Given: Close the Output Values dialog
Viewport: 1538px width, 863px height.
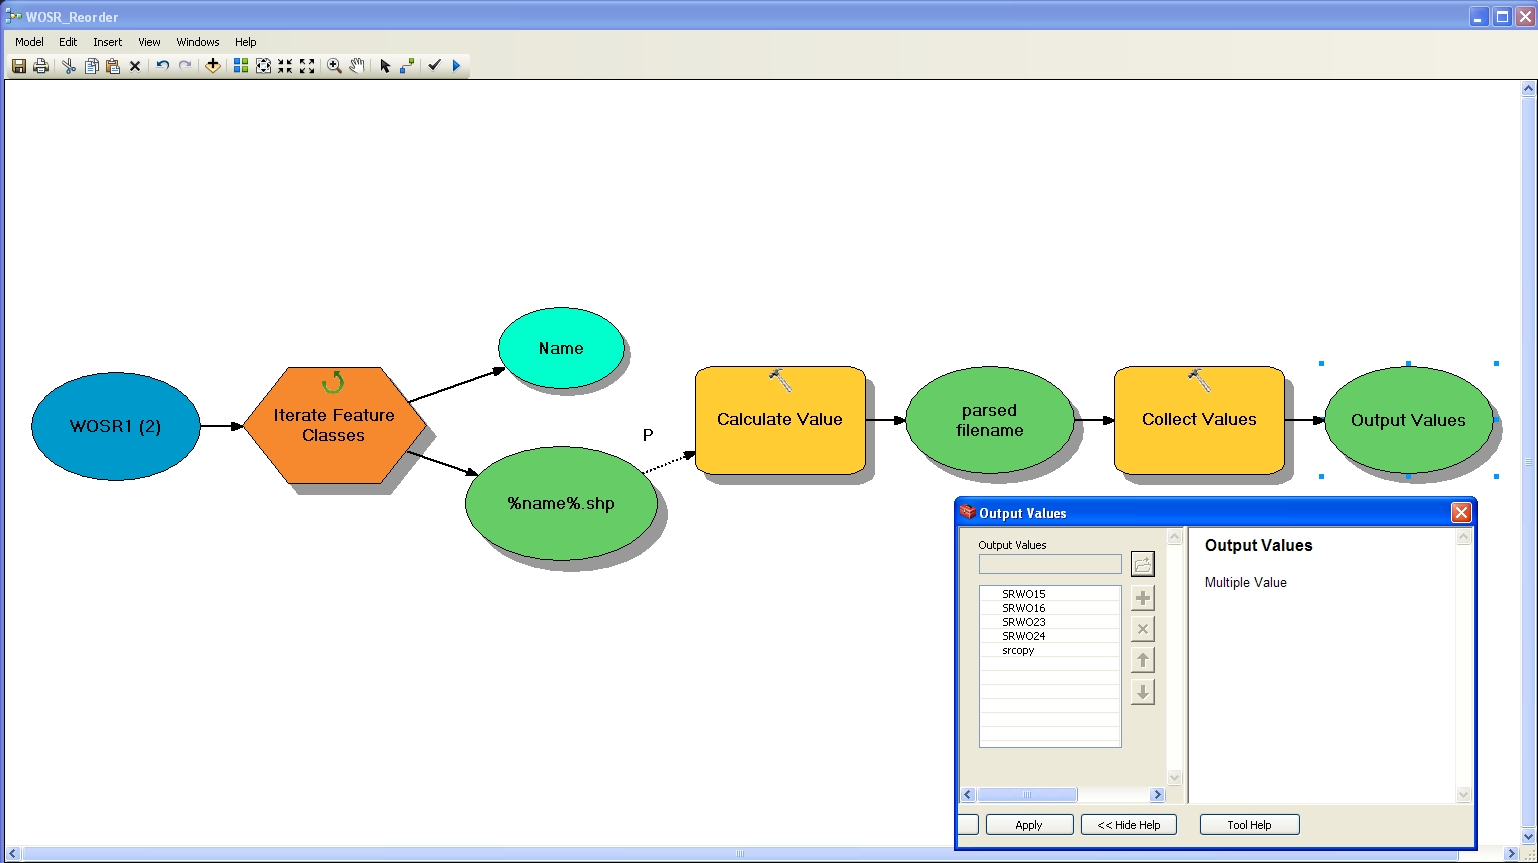Looking at the screenshot, I should 1461,513.
